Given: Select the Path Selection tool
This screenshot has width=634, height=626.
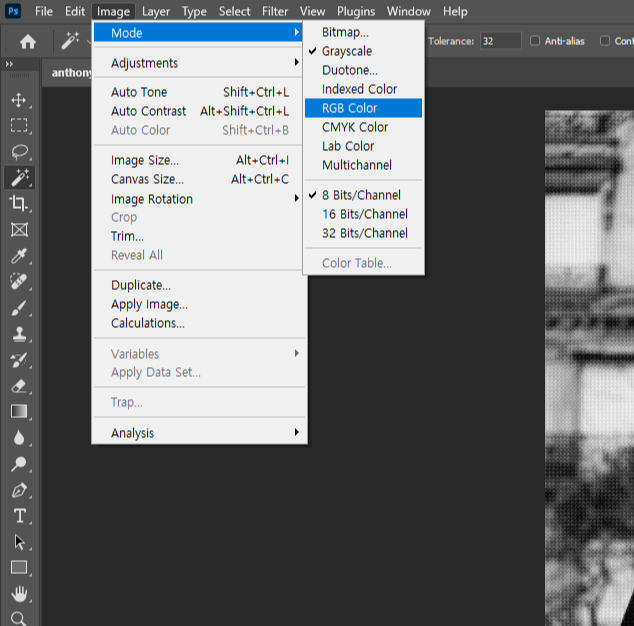Looking at the screenshot, I should (19, 542).
